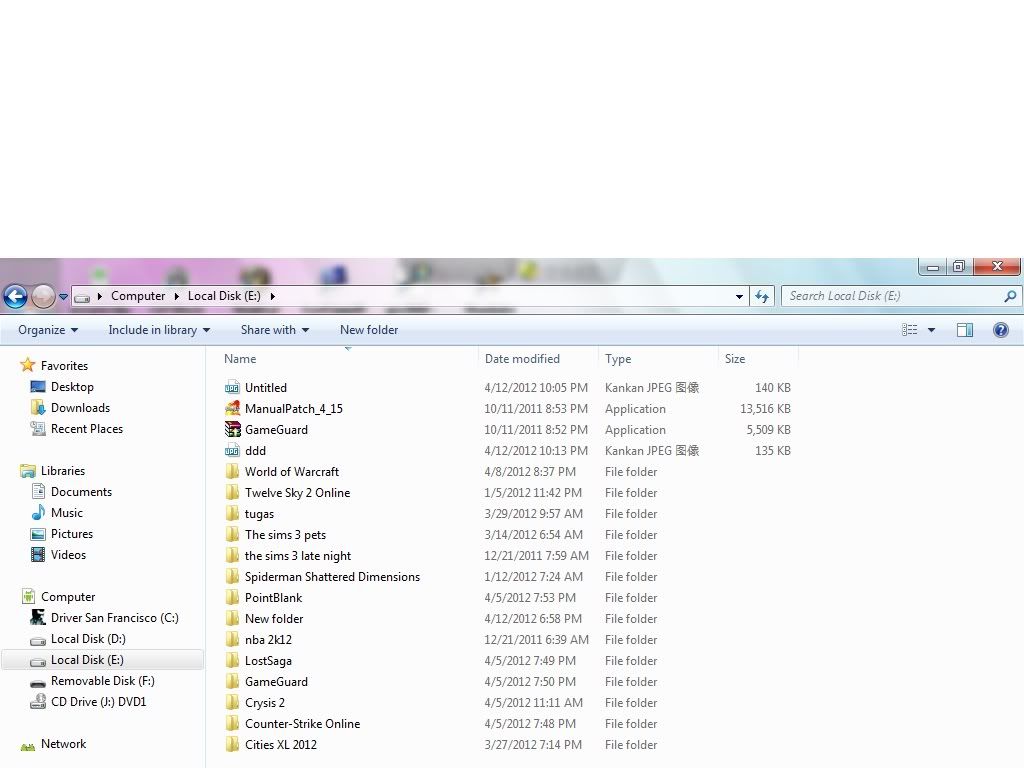
Task: Select the sims 3 late night folder icon
Action: tap(232, 555)
